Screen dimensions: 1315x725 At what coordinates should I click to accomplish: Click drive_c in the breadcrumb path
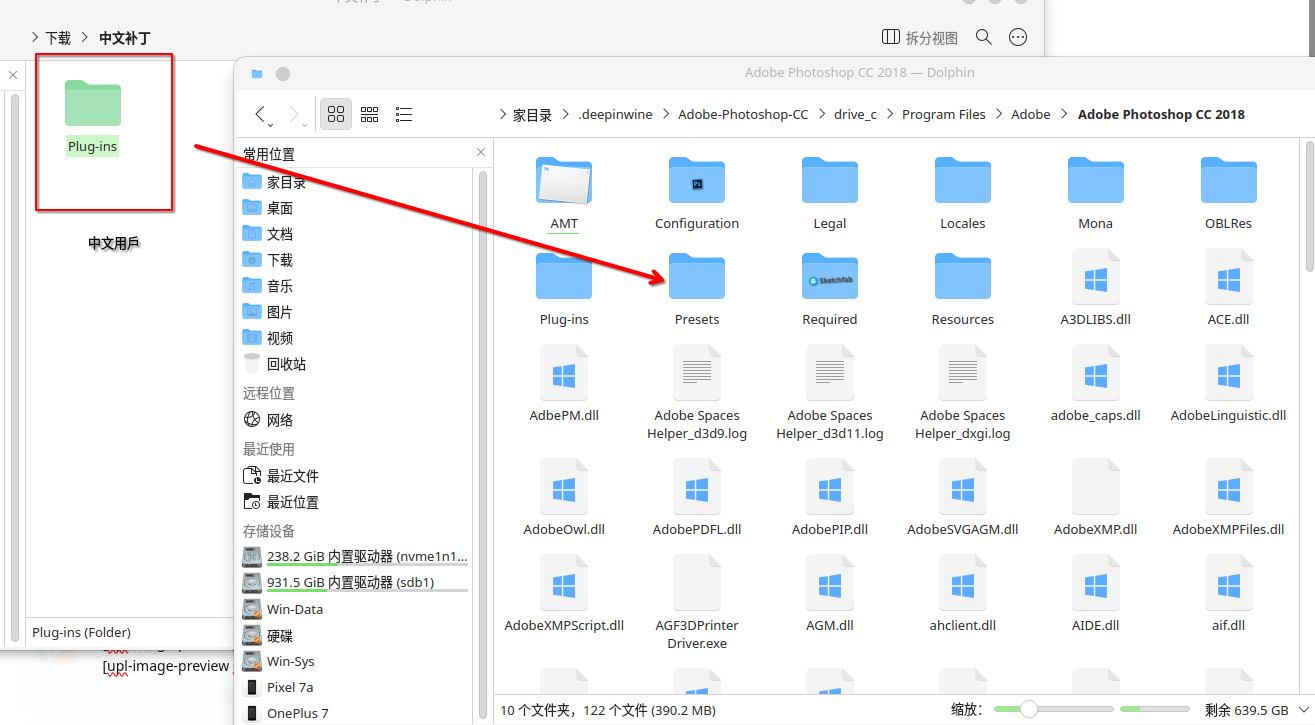click(855, 114)
